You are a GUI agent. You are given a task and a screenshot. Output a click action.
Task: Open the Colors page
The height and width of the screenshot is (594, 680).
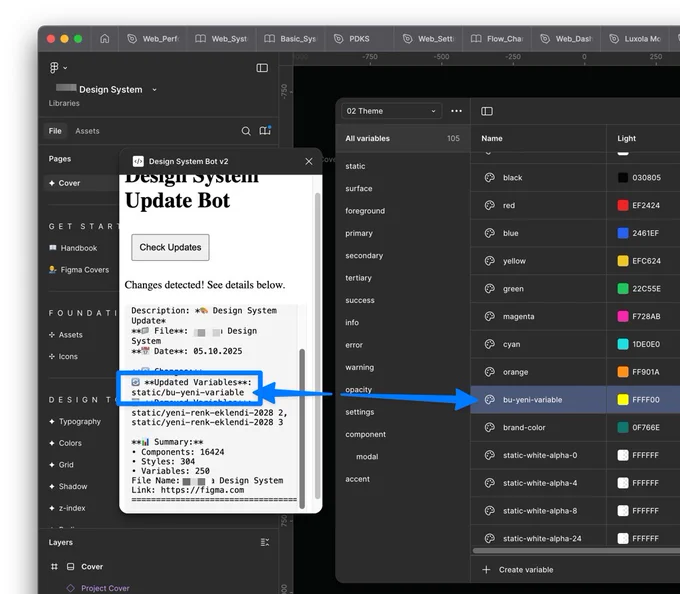coord(70,443)
